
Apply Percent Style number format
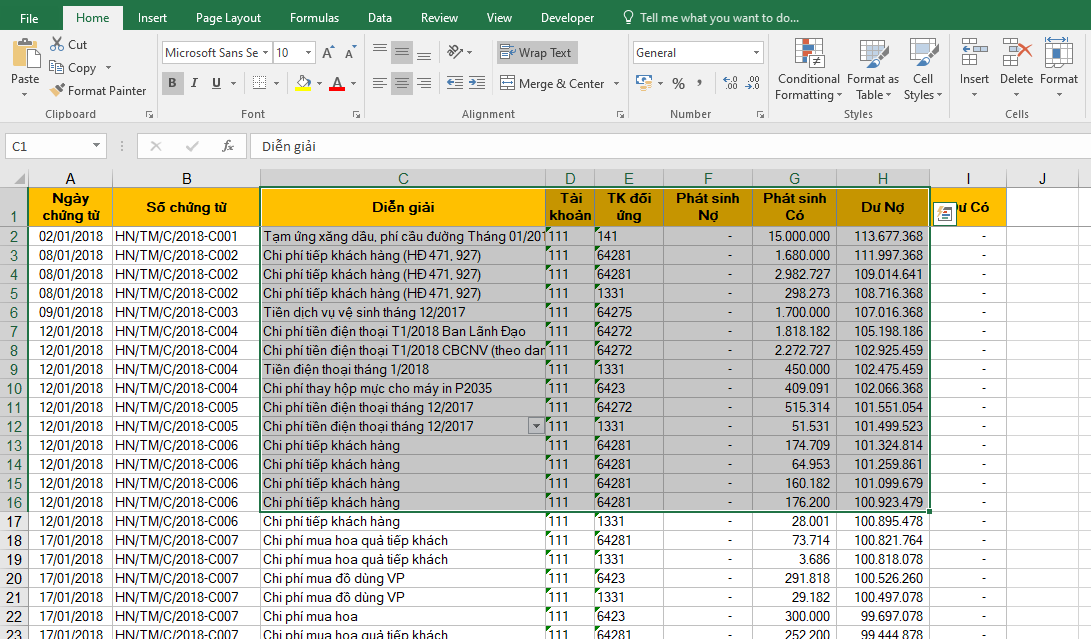(679, 84)
